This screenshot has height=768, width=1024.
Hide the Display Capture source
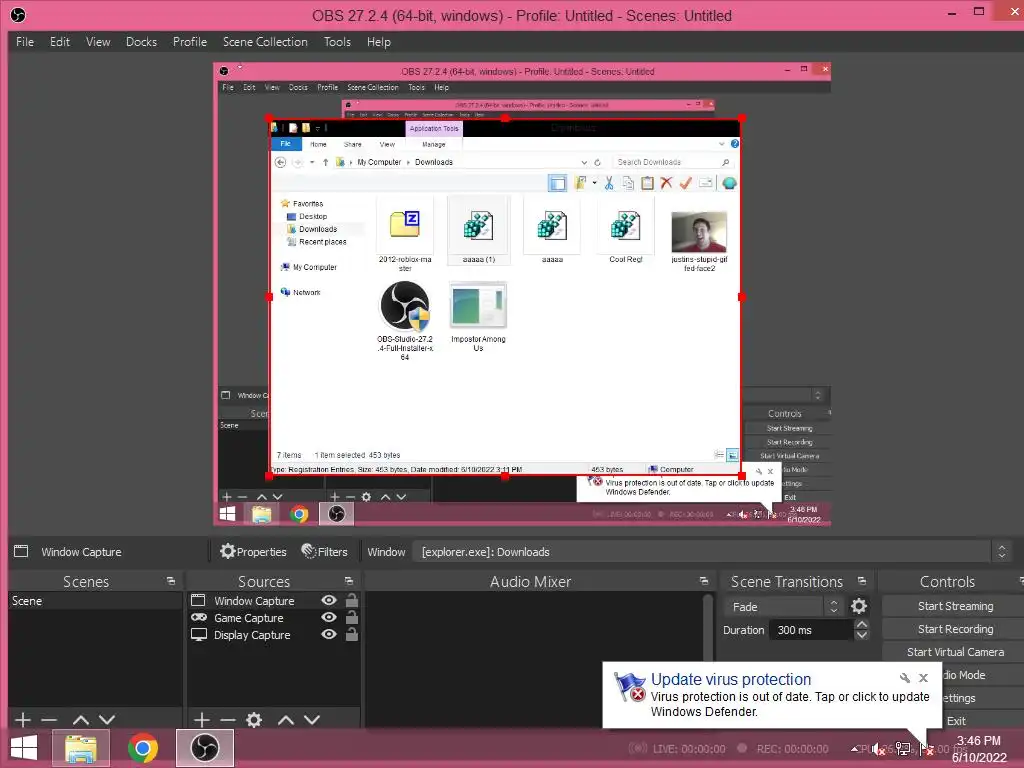(329, 634)
